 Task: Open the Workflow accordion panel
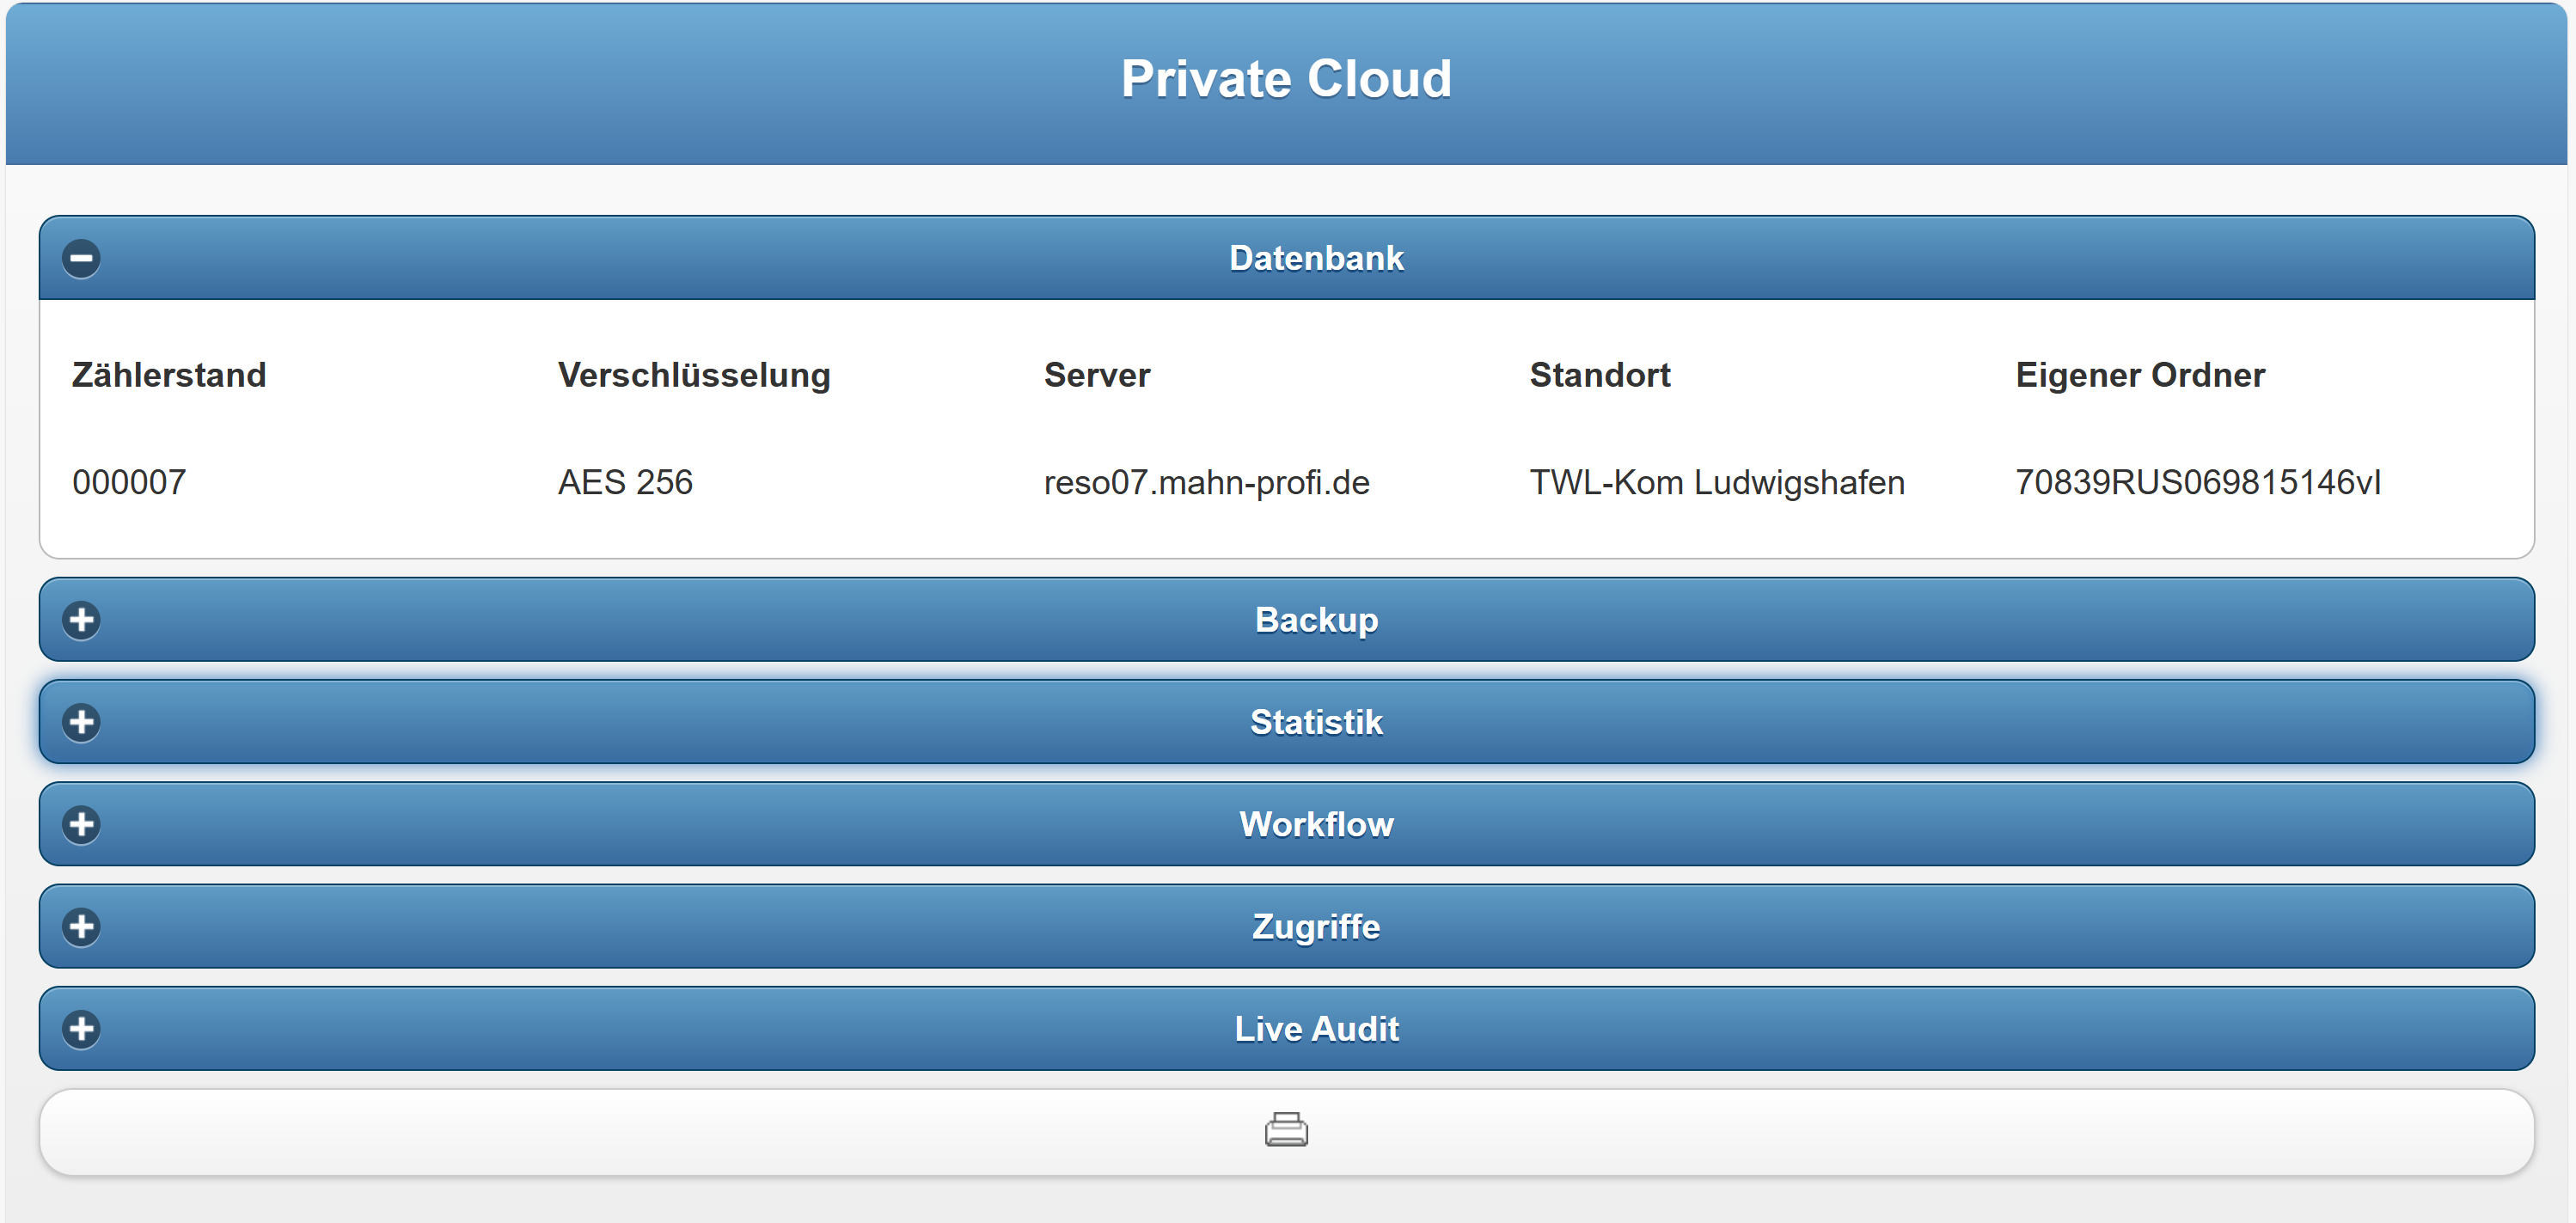pyautogui.click(x=1316, y=825)
